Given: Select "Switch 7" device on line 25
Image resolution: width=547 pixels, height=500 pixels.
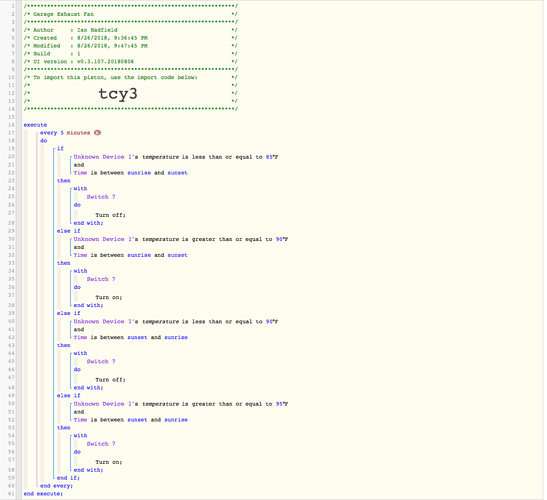Looking at the screenshot, I should [x=101, y=197].
